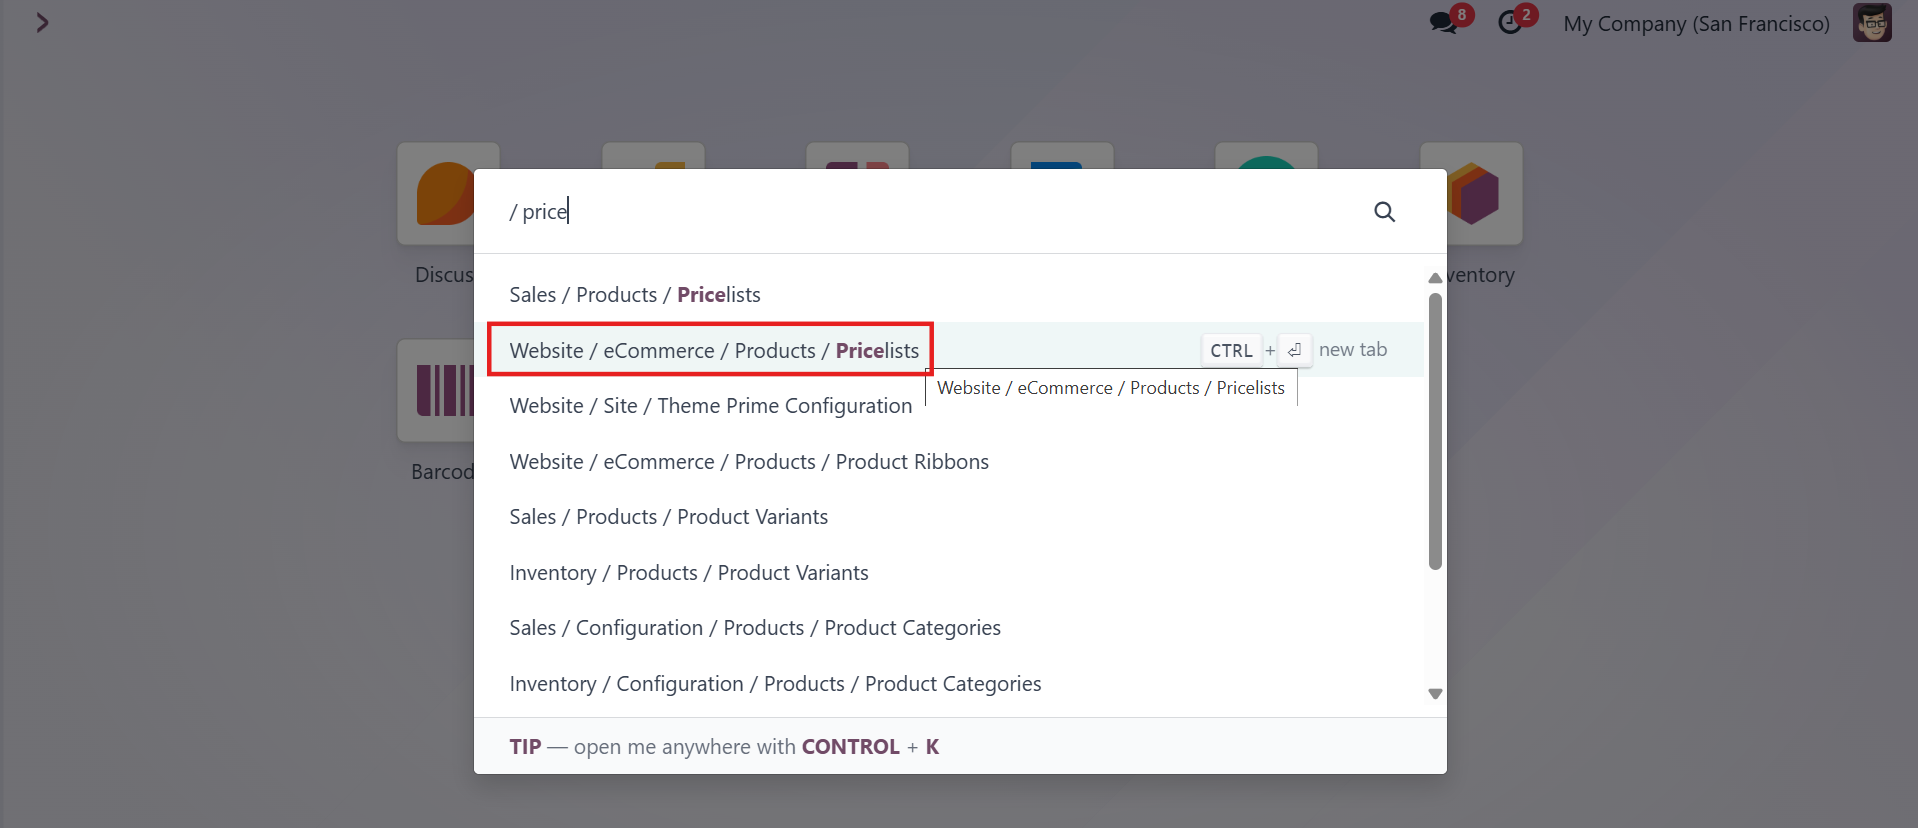Image resolution: width=1918 pixels, height=828 pixels.
Task: Expand the top-left chevron arrow
Action: (42, 22)
